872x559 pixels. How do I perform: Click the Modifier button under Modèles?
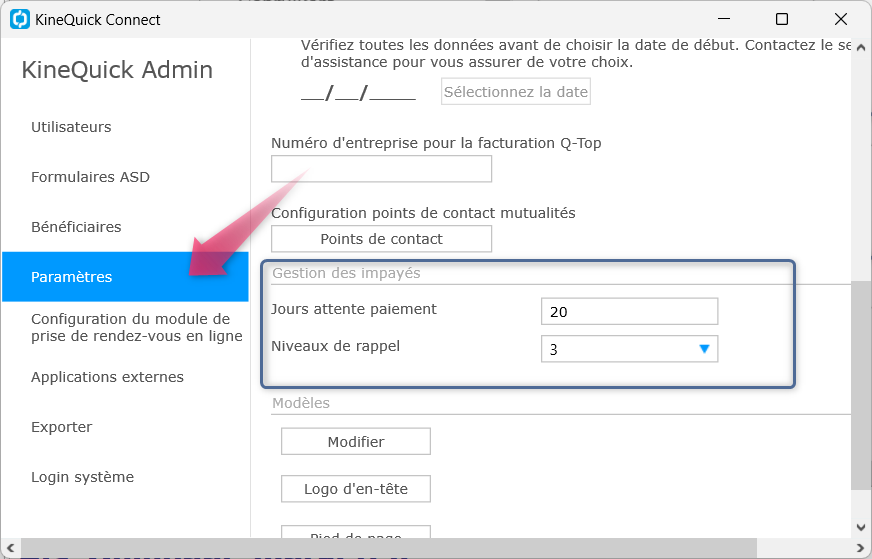click(356, 442)
